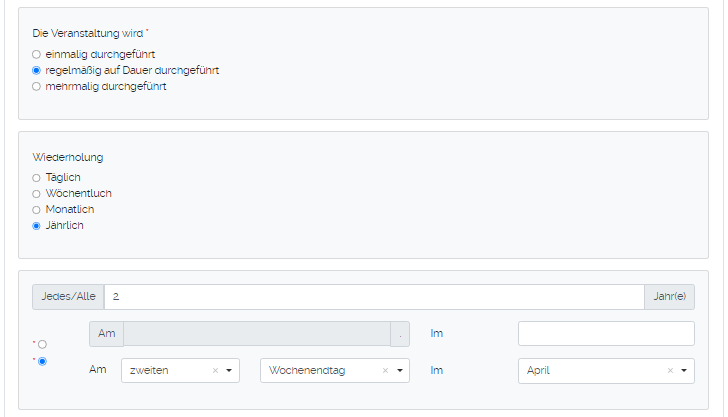Click the empty 'Im' month field in the upper row
Screen dimensions: 728x417
606,334
